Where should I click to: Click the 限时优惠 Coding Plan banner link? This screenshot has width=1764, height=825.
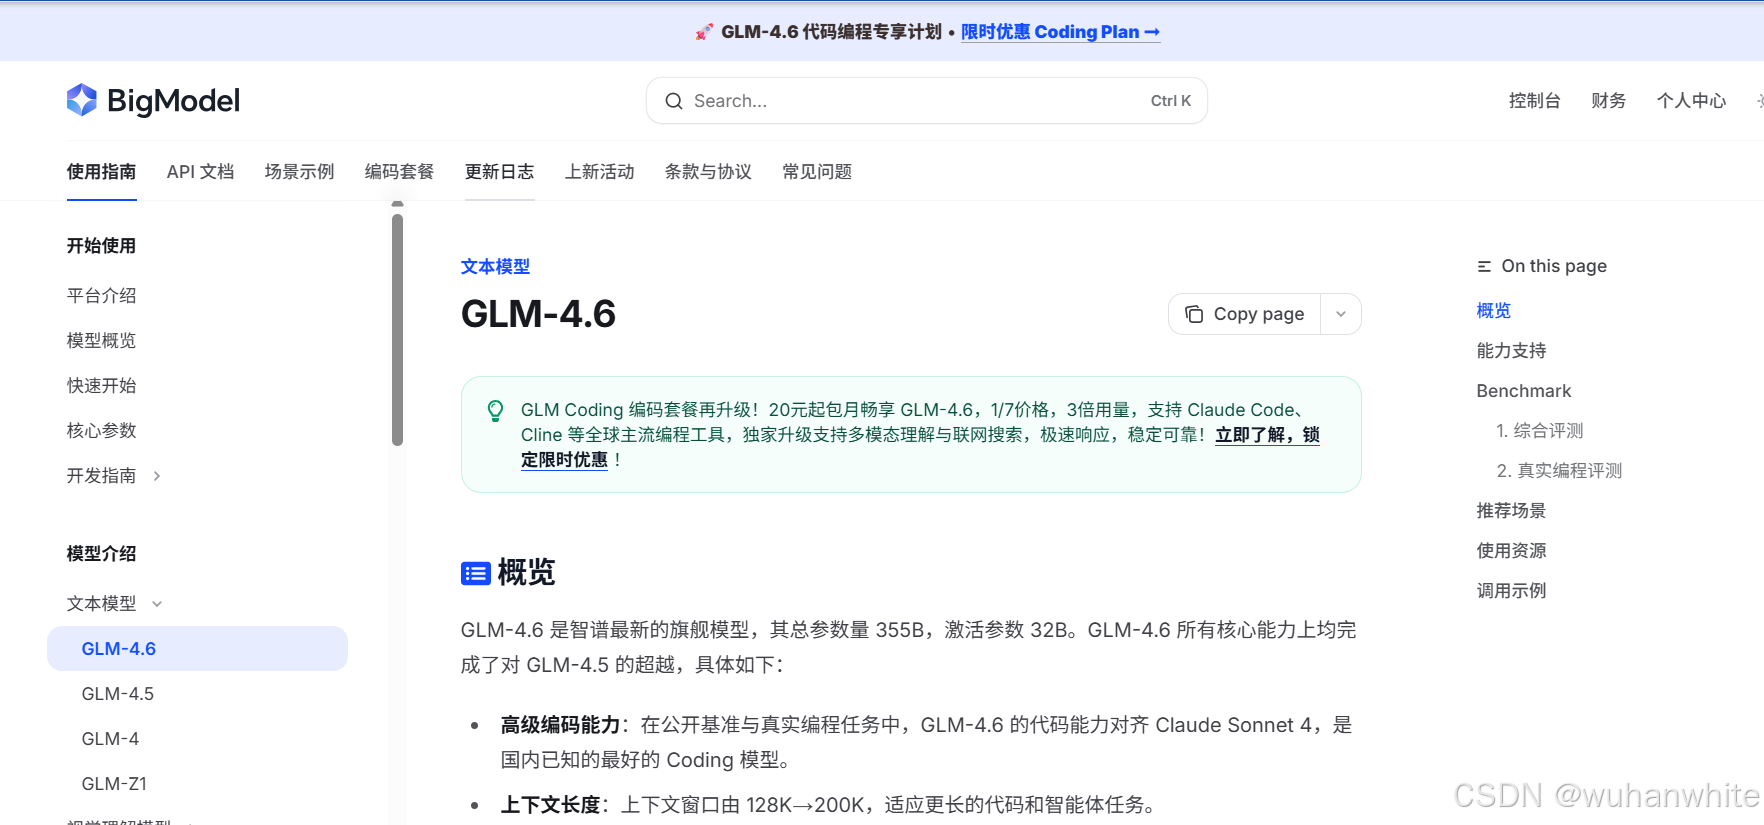(1061, 32)
